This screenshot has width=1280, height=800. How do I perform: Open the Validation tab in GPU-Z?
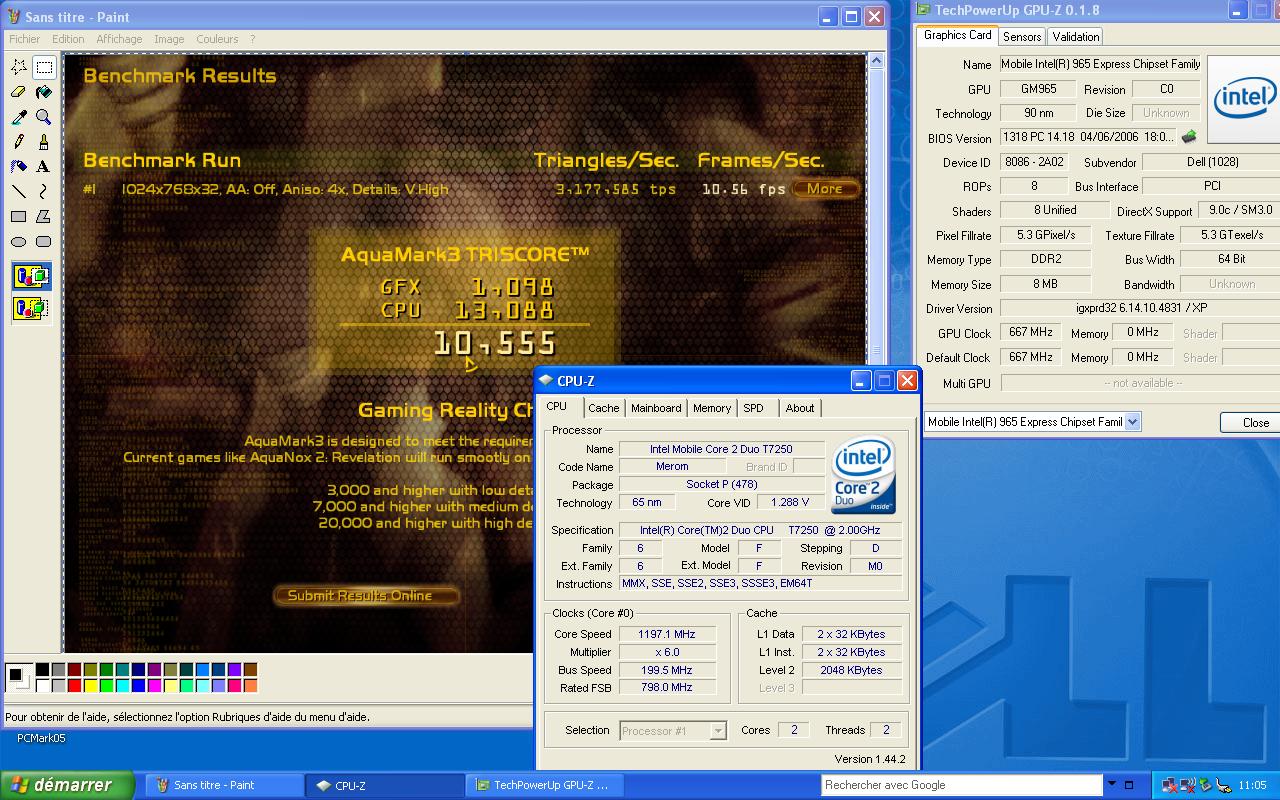click(x=1076, y=37)
